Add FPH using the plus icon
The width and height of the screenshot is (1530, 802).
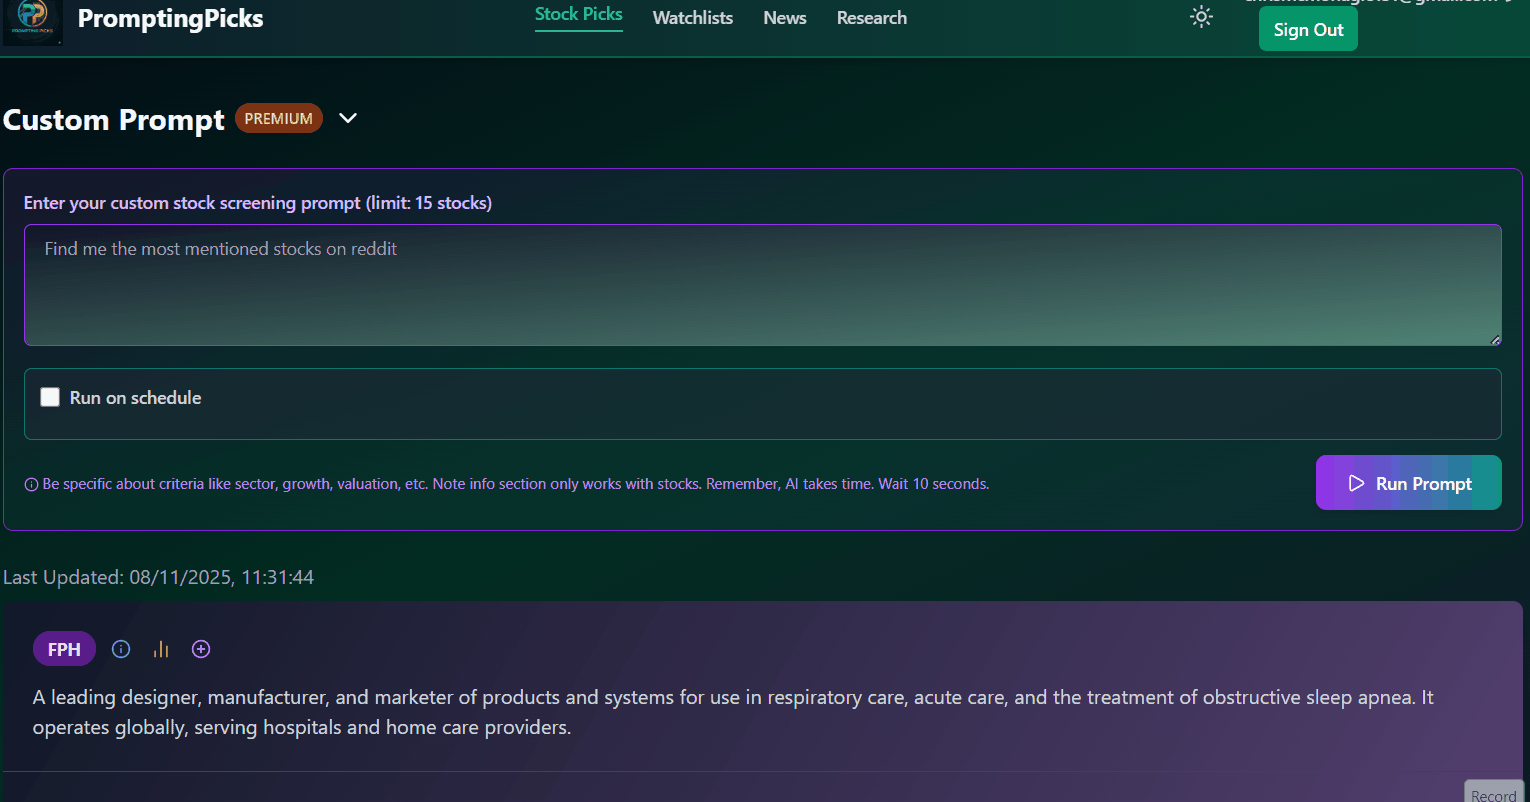pyautogui.click(x=201, y=649)
